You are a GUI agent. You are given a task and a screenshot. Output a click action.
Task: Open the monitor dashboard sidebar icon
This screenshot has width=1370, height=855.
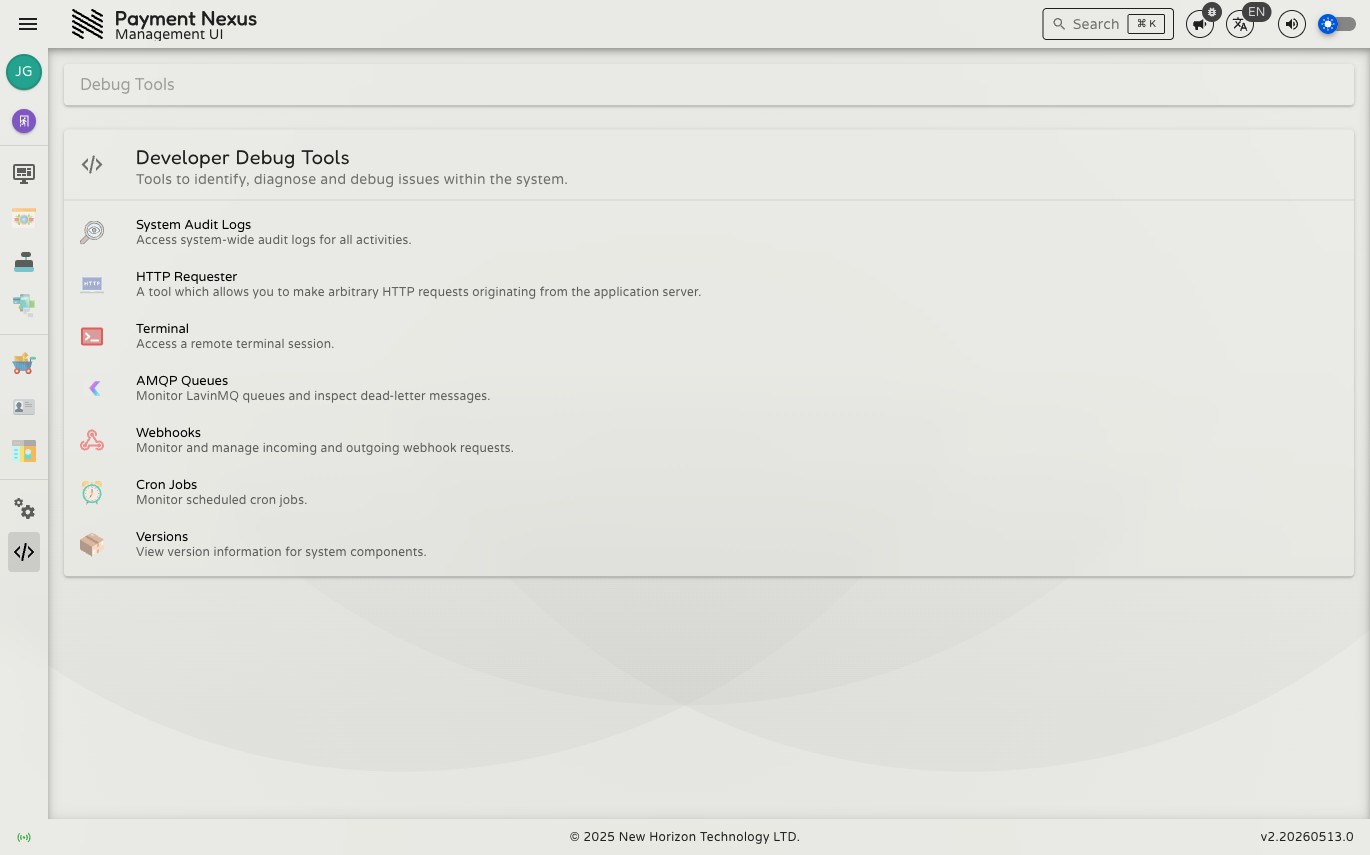click(24, 174)
